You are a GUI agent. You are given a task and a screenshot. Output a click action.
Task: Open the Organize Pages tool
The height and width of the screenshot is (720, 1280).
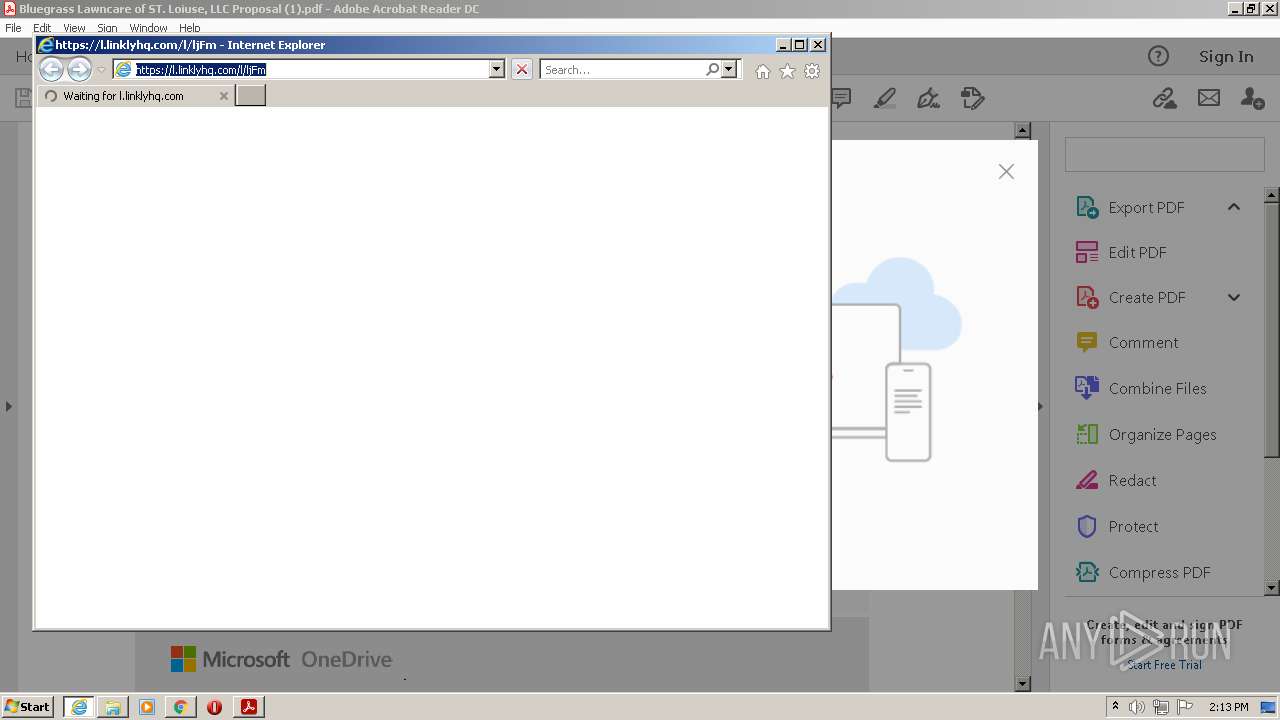click(x=1161, y=434)
